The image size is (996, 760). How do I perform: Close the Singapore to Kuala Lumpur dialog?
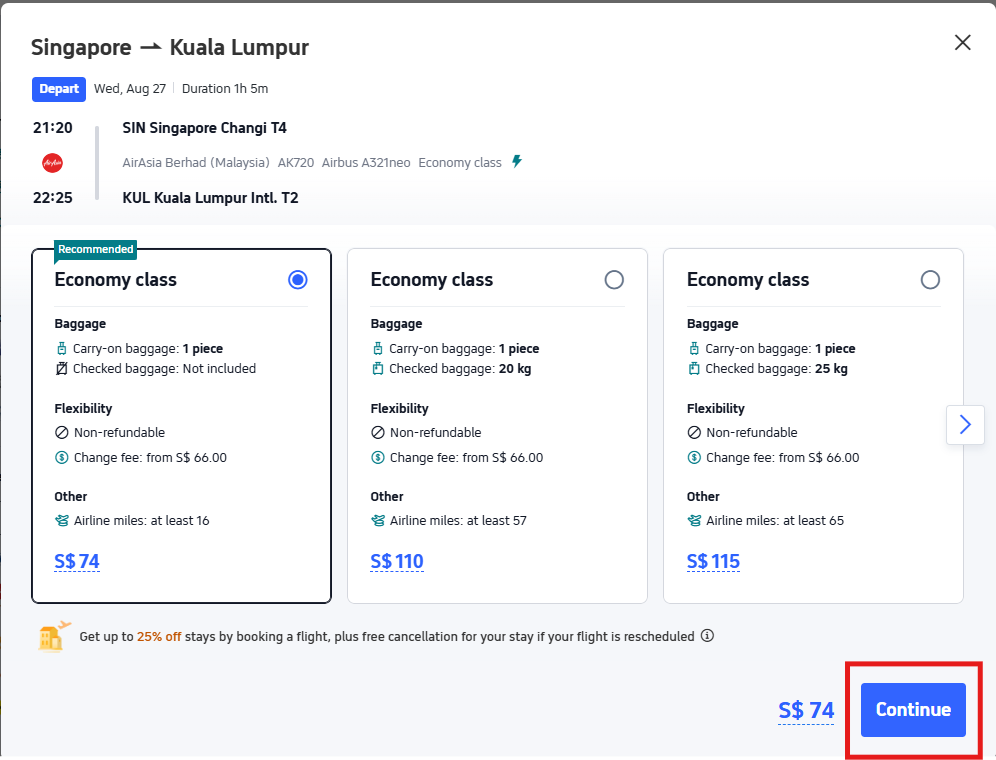point(962,42)
